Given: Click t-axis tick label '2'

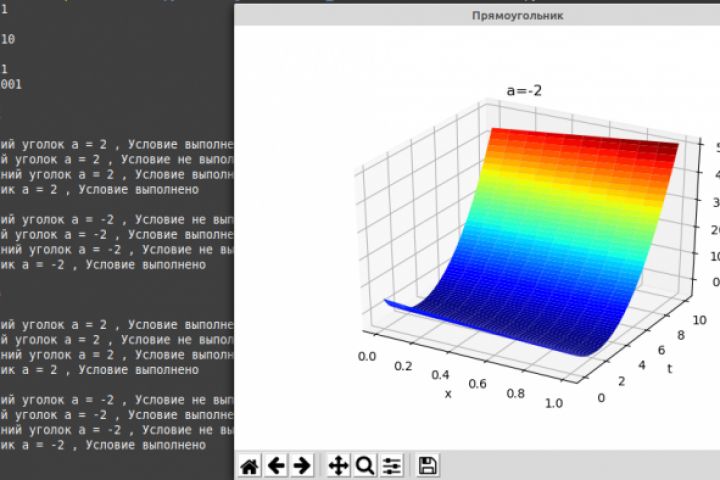Looking at the screenshot, I should pos(621,381).
